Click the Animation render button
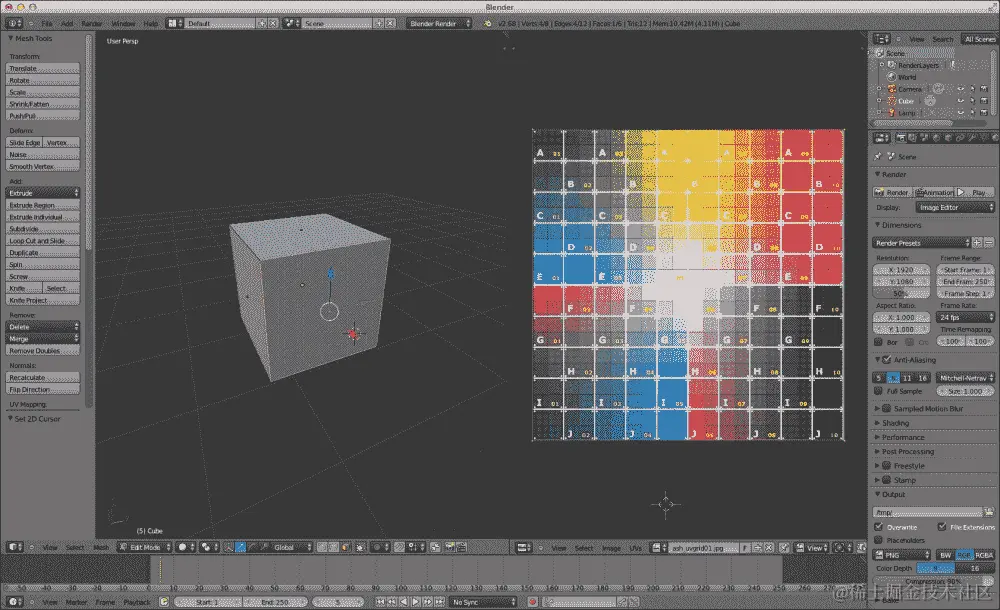Image resolution: width=1000 pixels, height=610 pixels. coord(934,192)
